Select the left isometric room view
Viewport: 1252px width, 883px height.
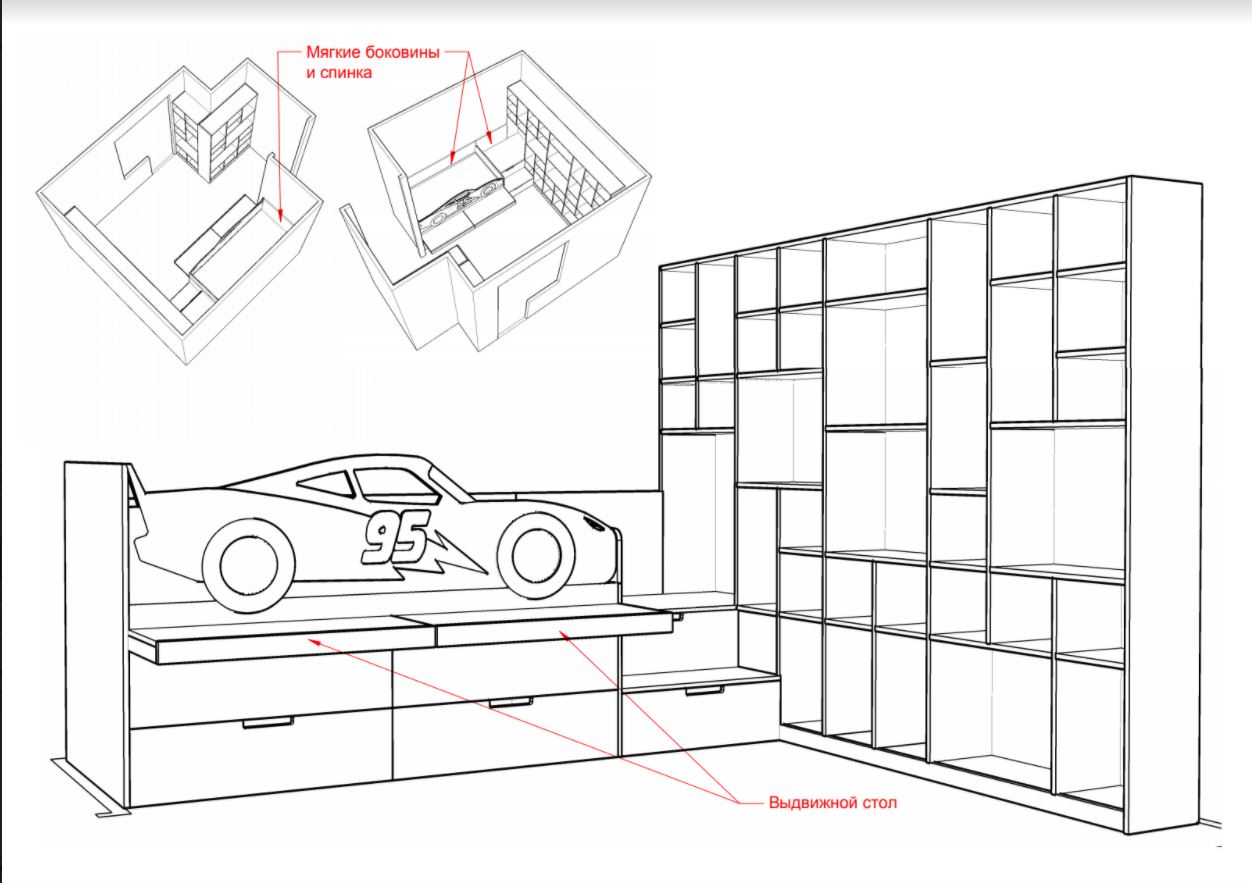180,212
